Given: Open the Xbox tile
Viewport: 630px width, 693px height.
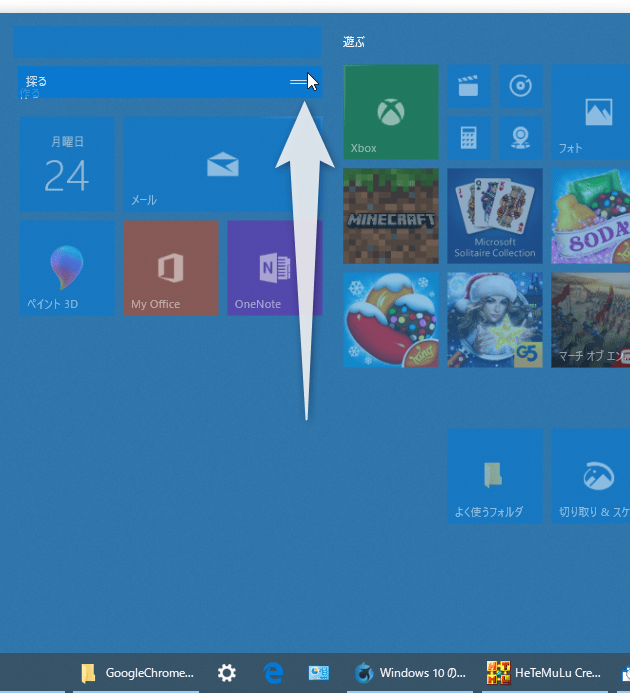Looking at the screenshot, I should click(x=391, y=112).
